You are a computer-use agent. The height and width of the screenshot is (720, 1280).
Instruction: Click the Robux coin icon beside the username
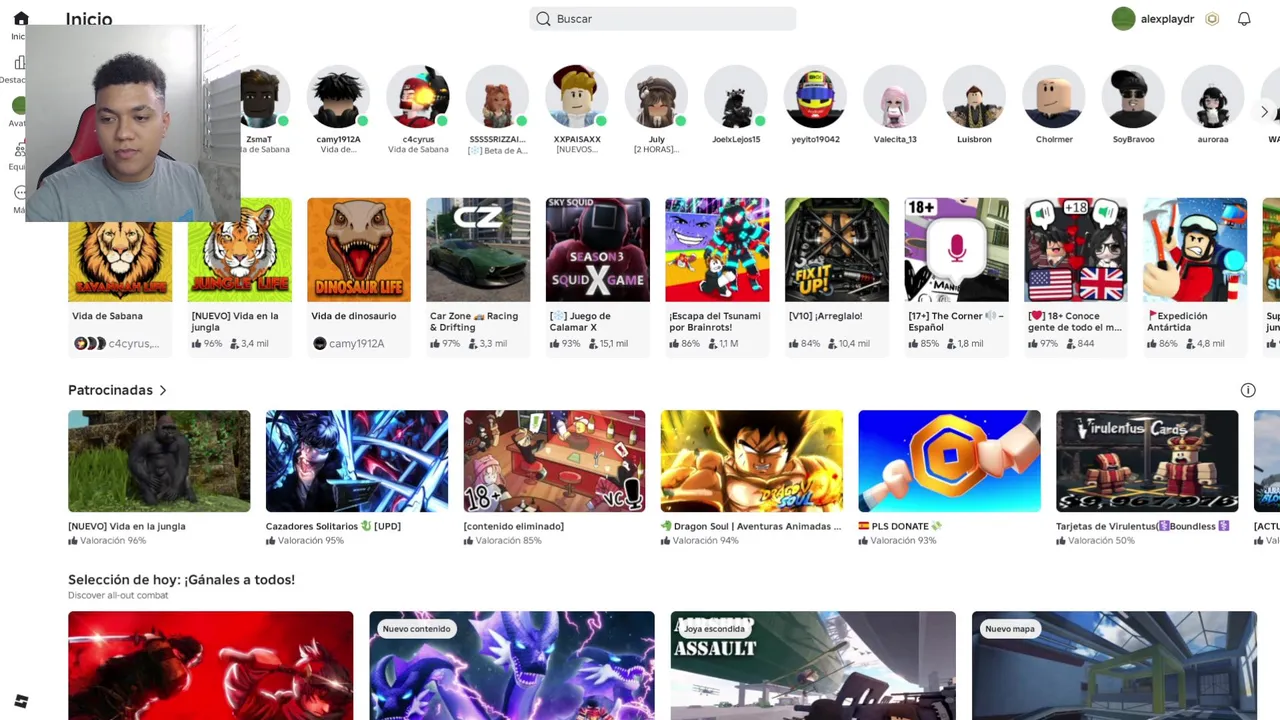pos(1212,19)
